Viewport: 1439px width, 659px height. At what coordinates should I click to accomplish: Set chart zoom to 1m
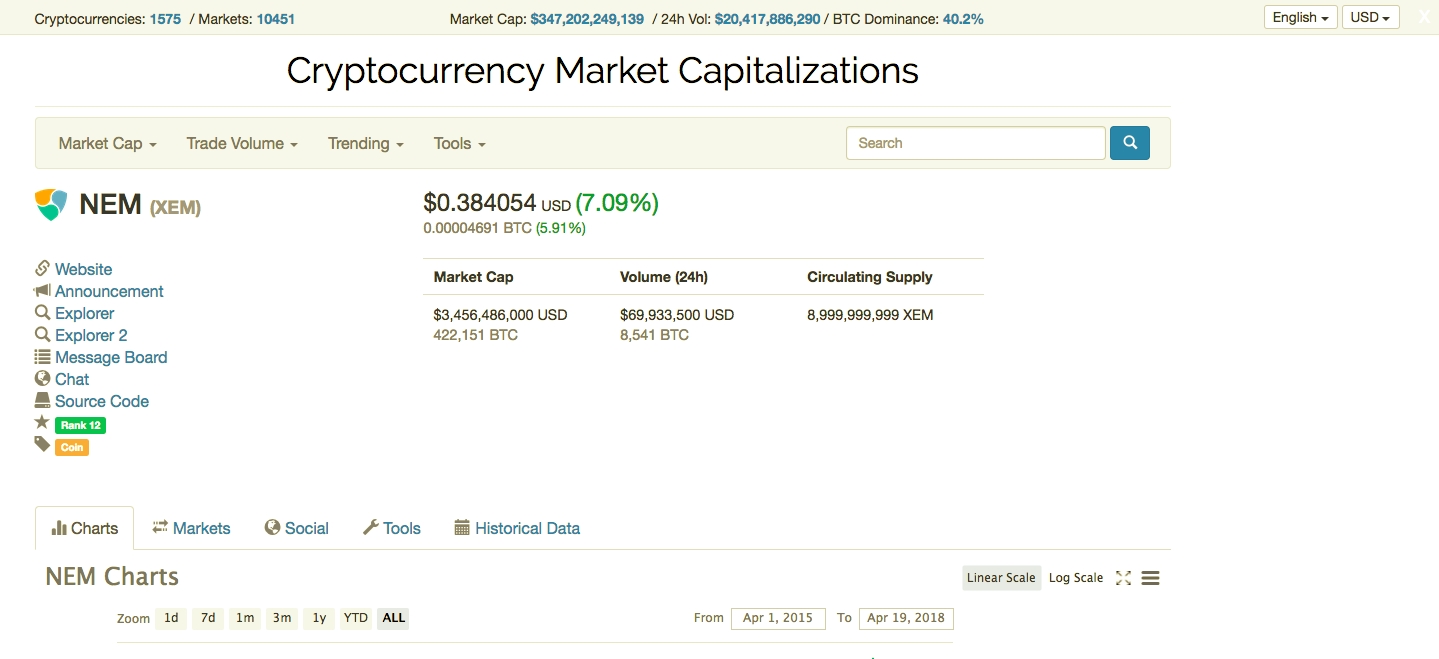tap(245, 618)
